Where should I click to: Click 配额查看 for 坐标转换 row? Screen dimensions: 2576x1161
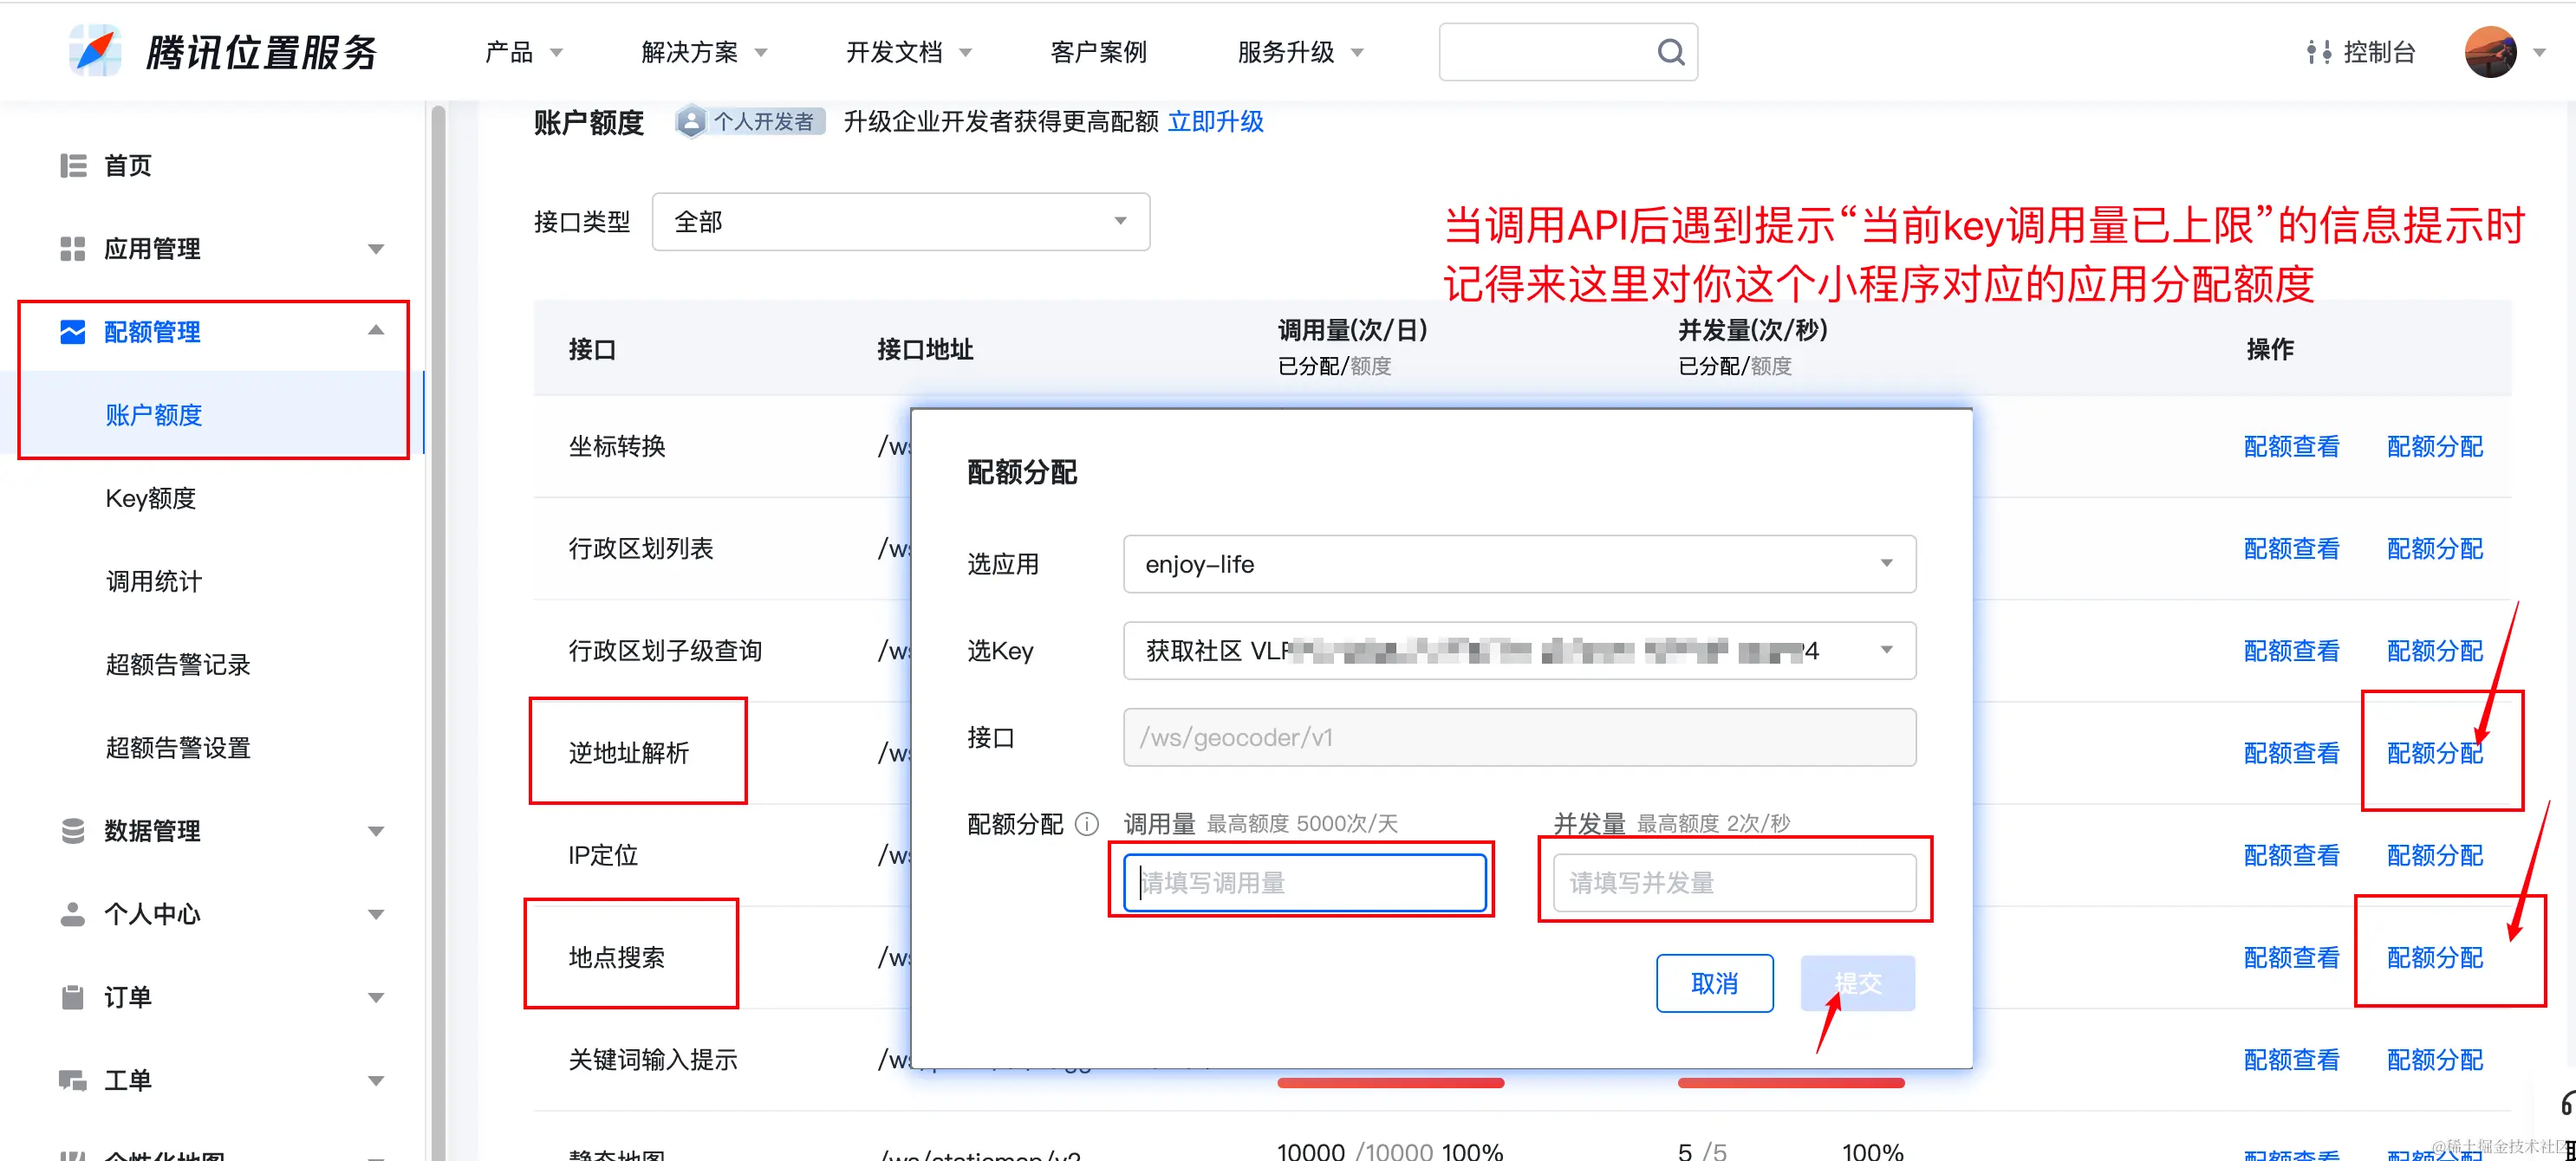coord(2291,446)
